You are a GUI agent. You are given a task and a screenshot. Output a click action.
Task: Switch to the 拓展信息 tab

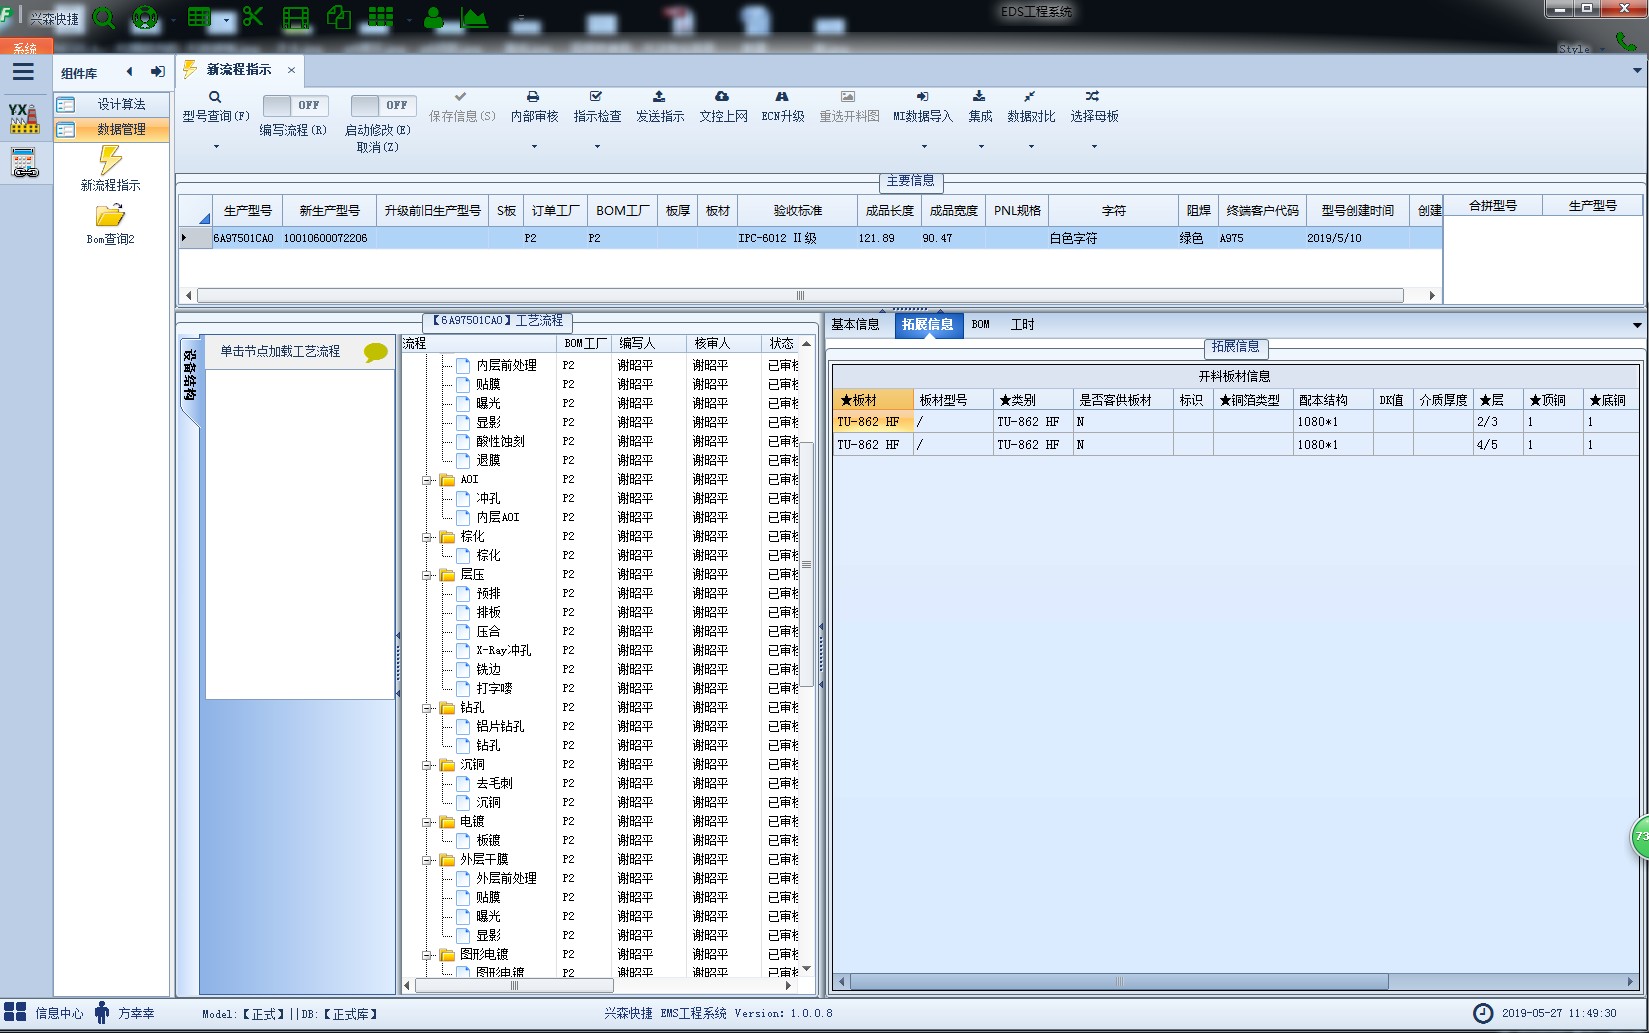(928, 325)
